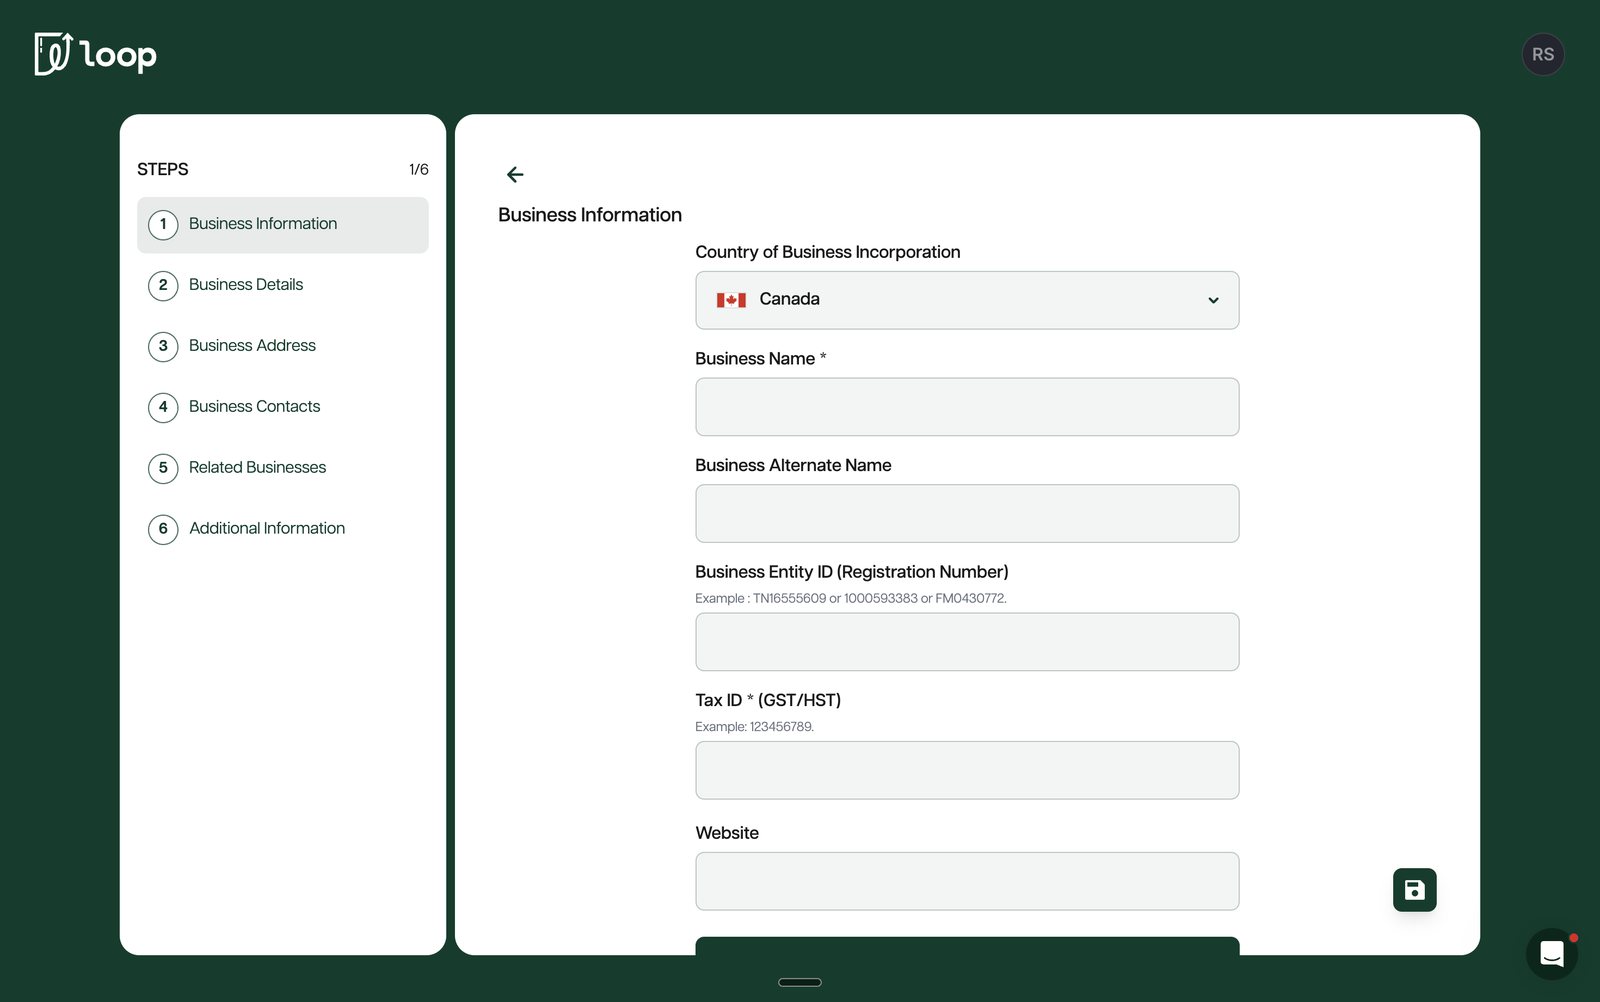Click the Tax ID GST/HST field
This screenshot has width=1600, height=1002.
(967, 770)
